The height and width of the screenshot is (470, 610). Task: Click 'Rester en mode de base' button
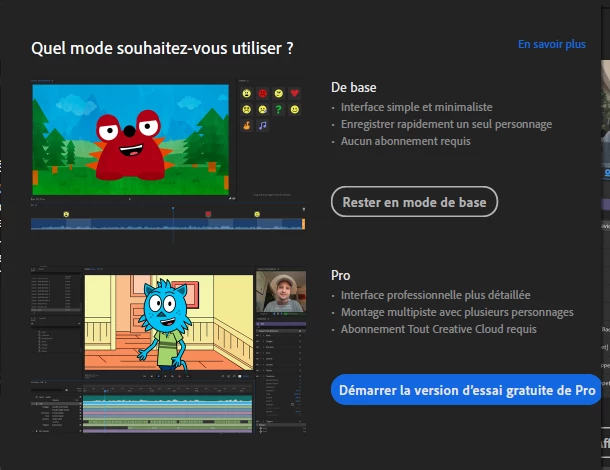[x=414, y=202]
